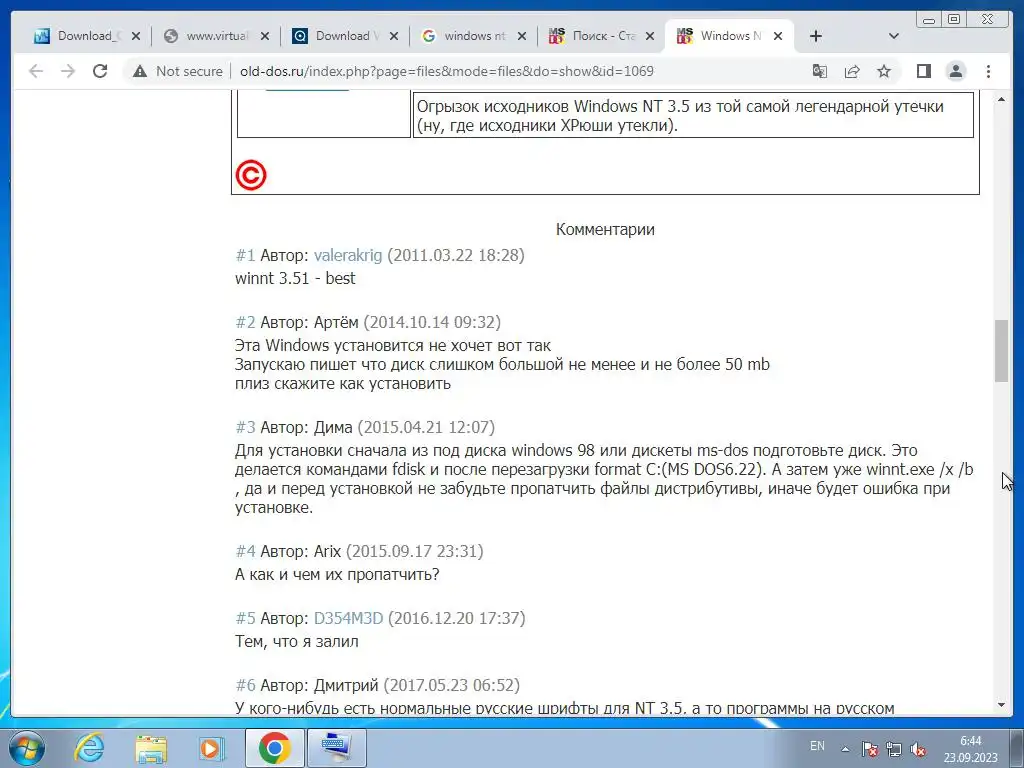Open the keyboard app on the taskbar
1024x768 pixels.
click(336, 748)
